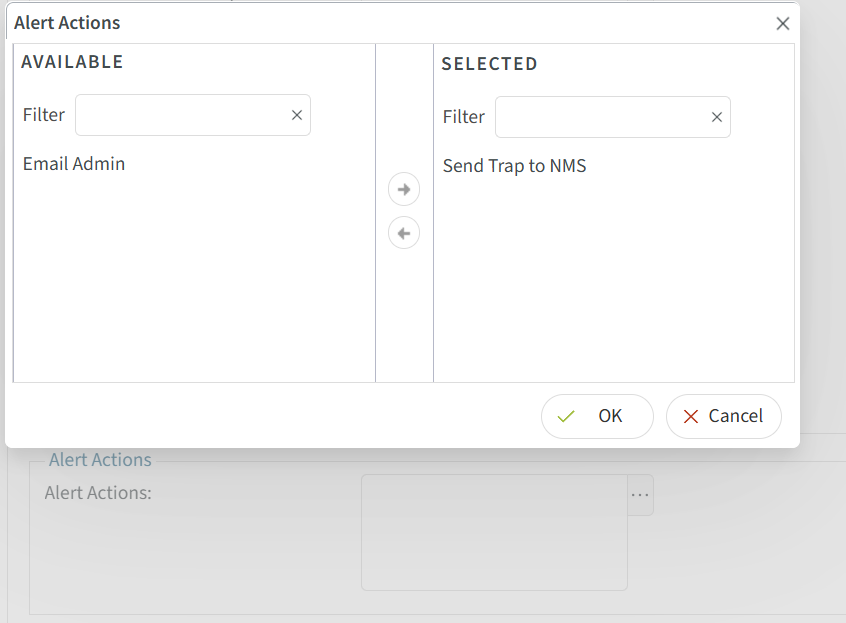
Task: Click the left arrow to remove selection
Action: point(404,232)
